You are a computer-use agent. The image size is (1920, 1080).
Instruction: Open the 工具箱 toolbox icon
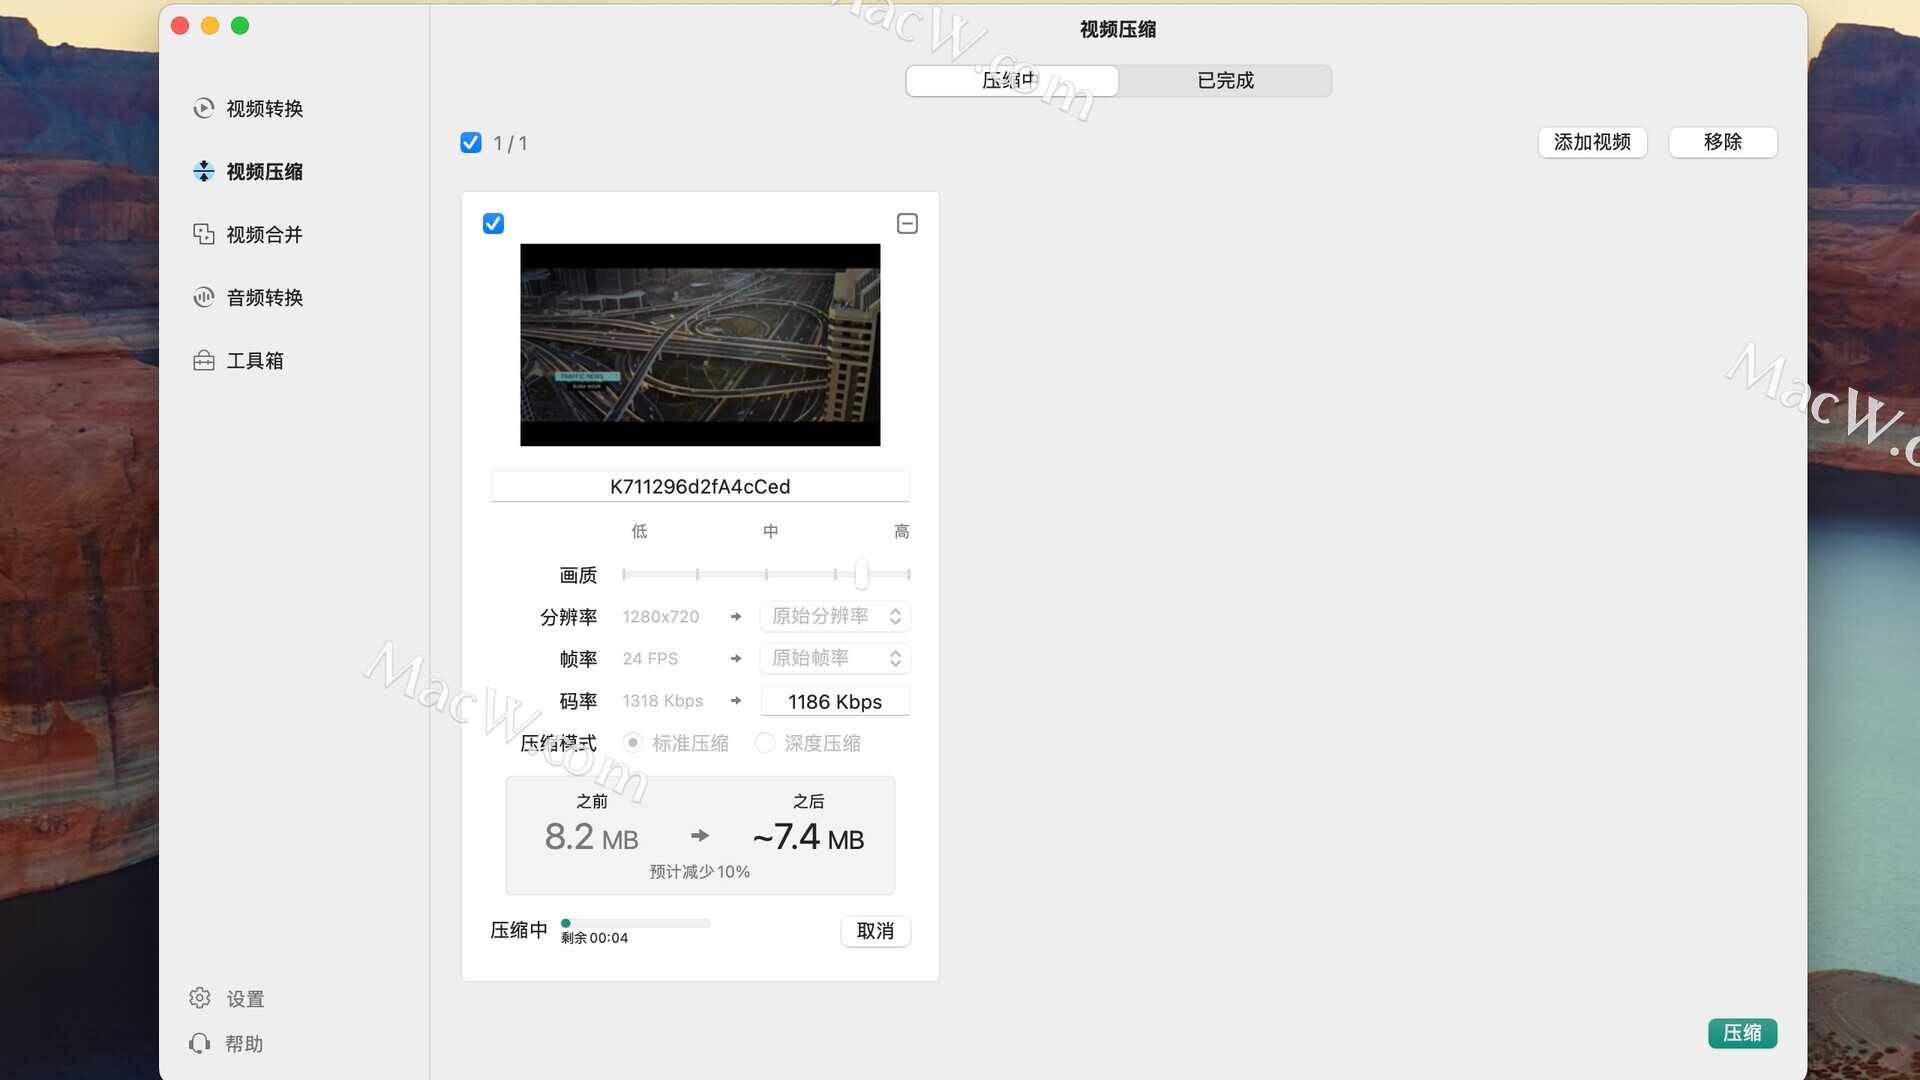204,360
